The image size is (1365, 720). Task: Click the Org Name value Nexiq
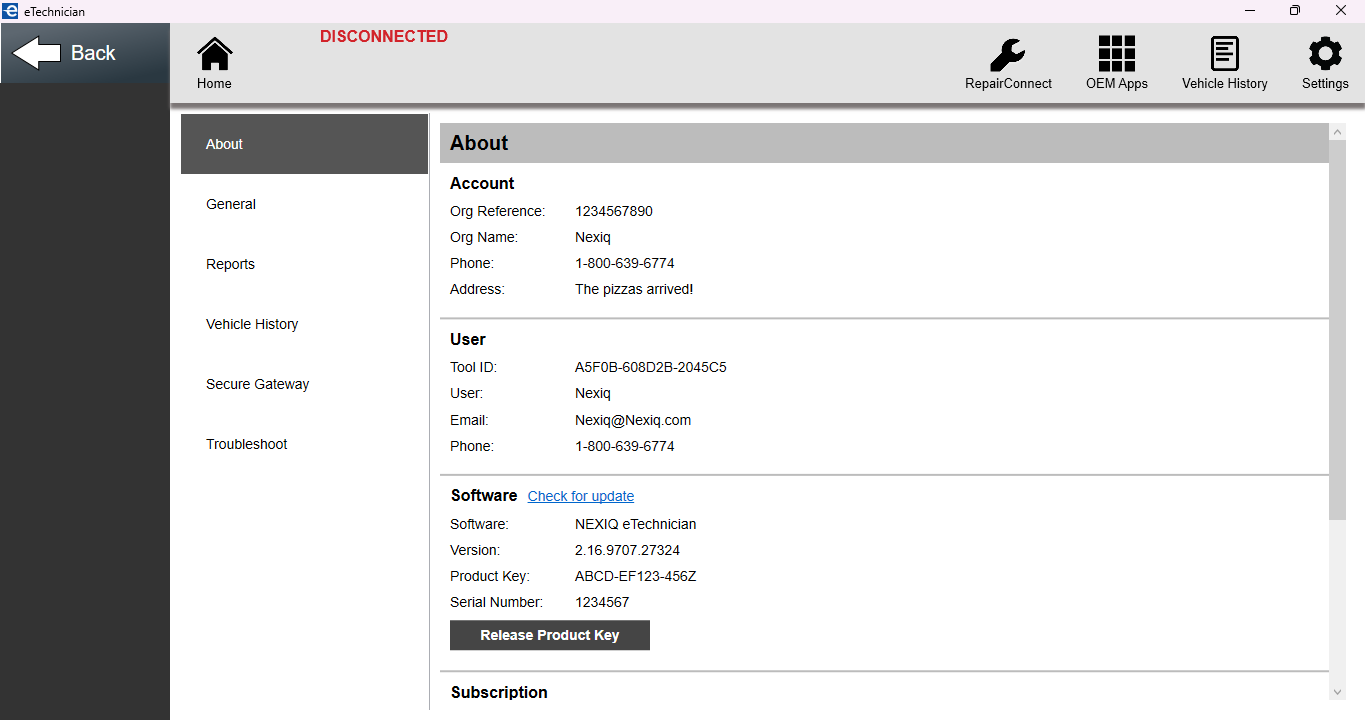[x=593, y=237]
